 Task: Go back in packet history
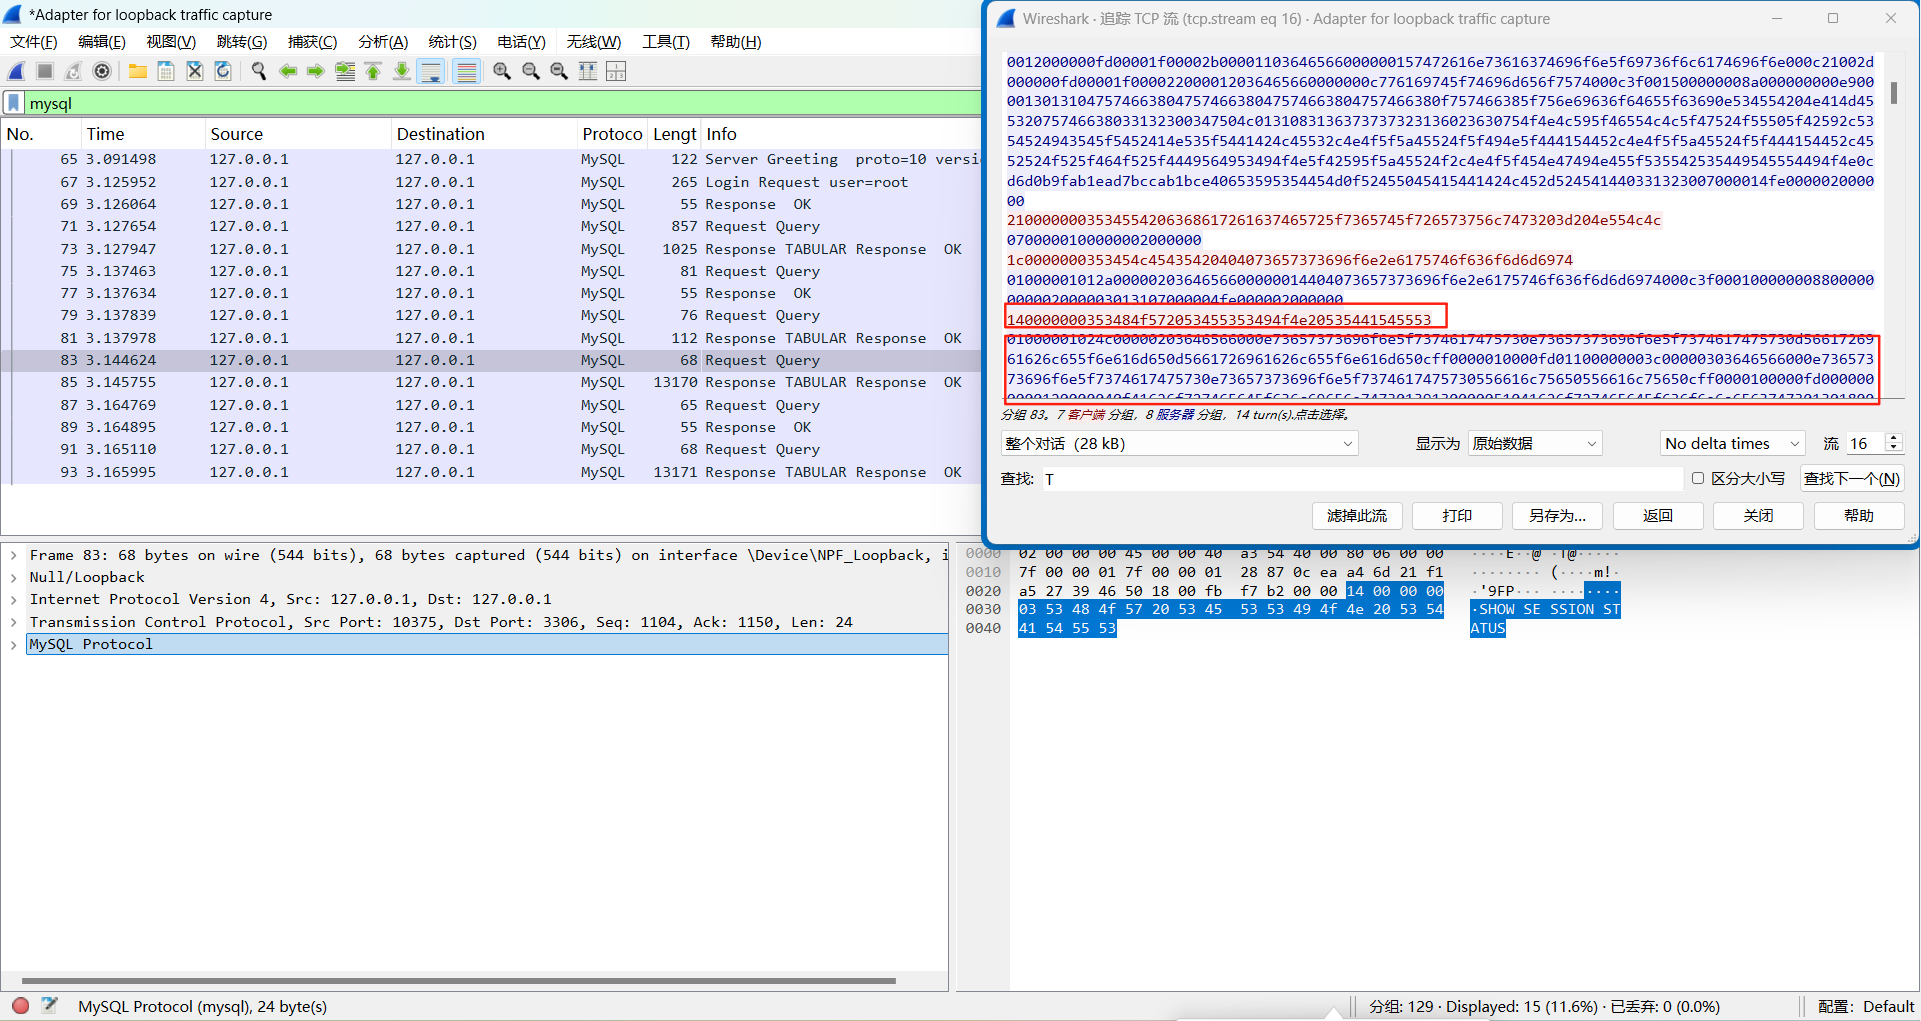[x=288, y=71]
